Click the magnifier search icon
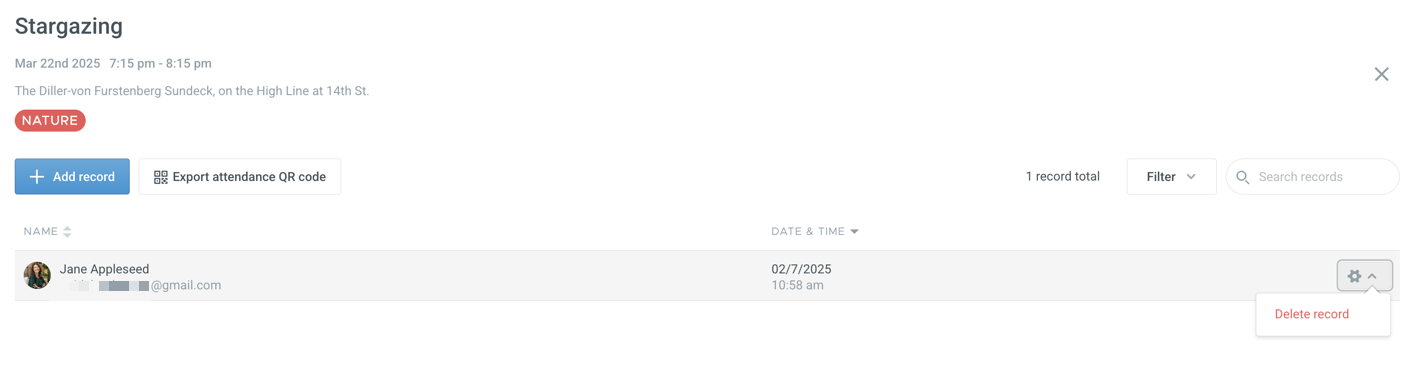Screen dimensions: 1410x367 click(1243, 177)
